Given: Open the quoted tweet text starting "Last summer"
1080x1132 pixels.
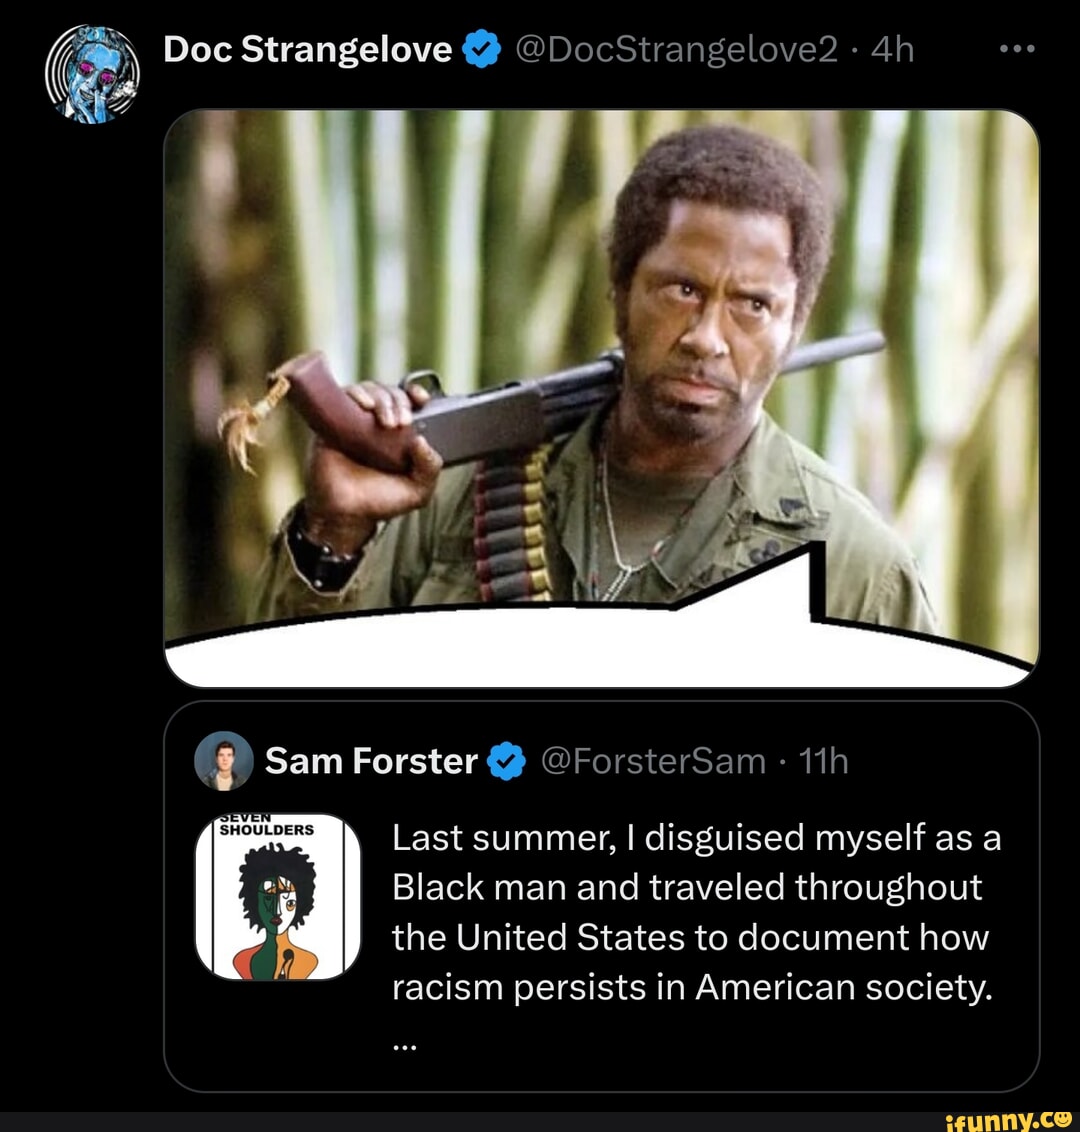Looking at the screenshot, I should click(x=696, y=887).
